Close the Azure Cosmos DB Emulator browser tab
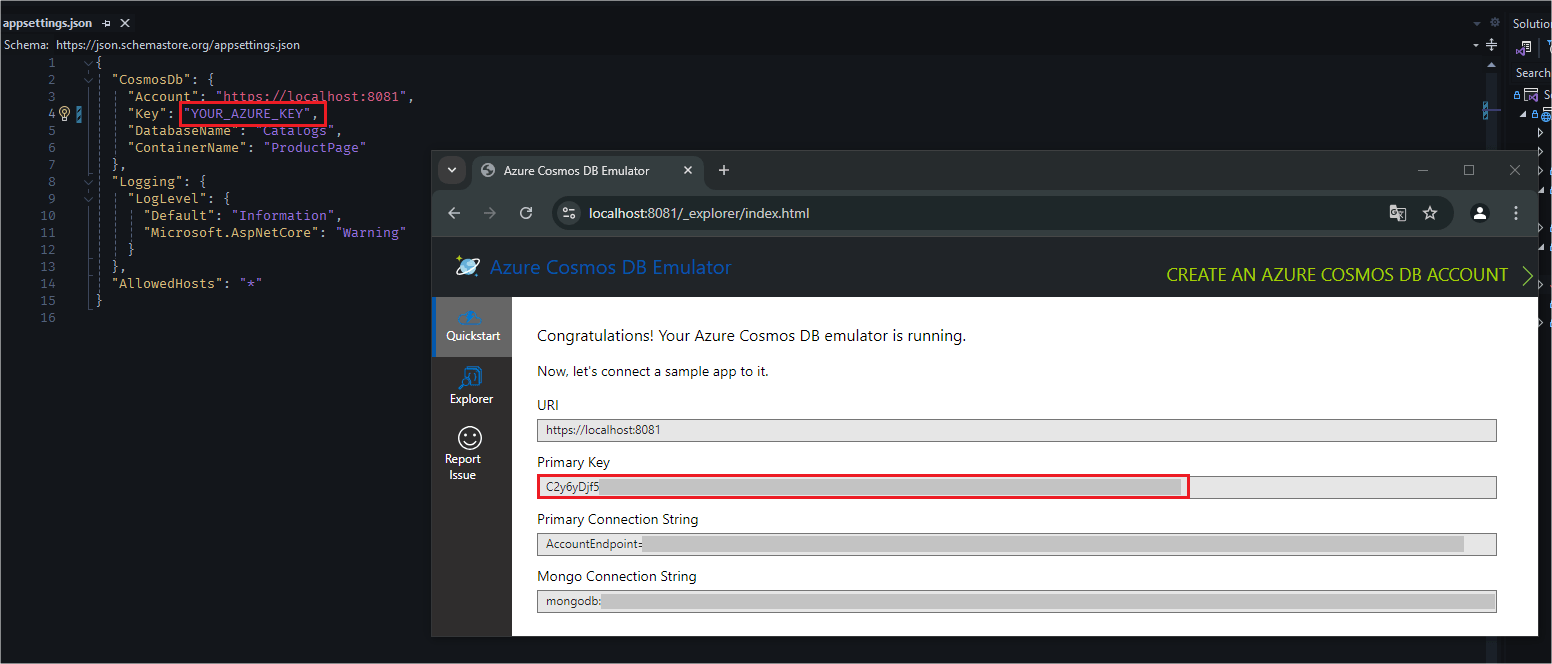 pyautogui.click(x=688, y=170)
